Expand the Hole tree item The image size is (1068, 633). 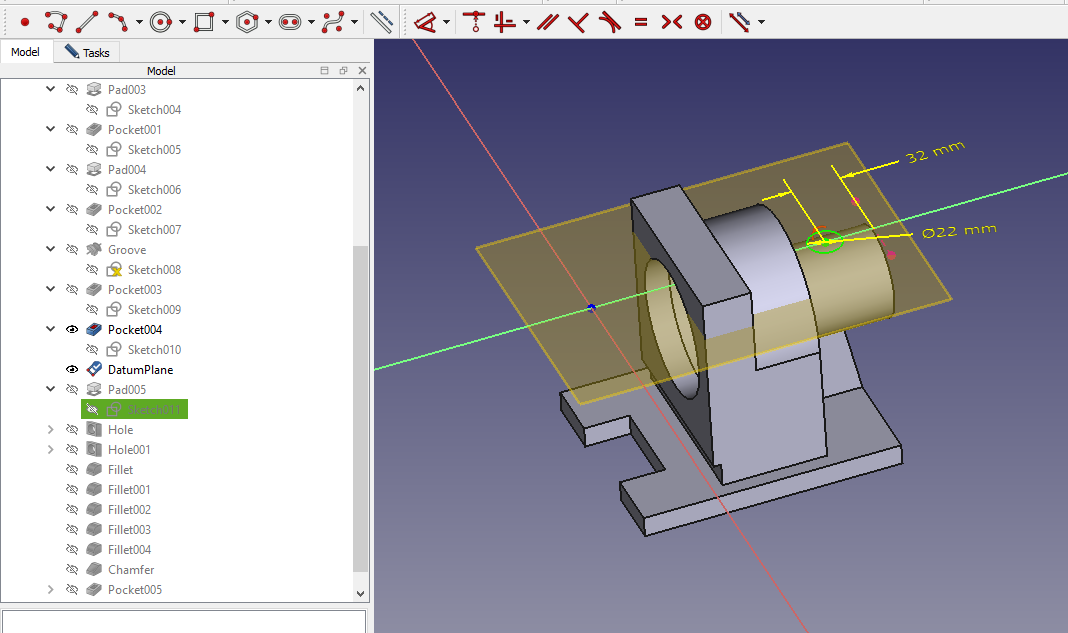51,429
